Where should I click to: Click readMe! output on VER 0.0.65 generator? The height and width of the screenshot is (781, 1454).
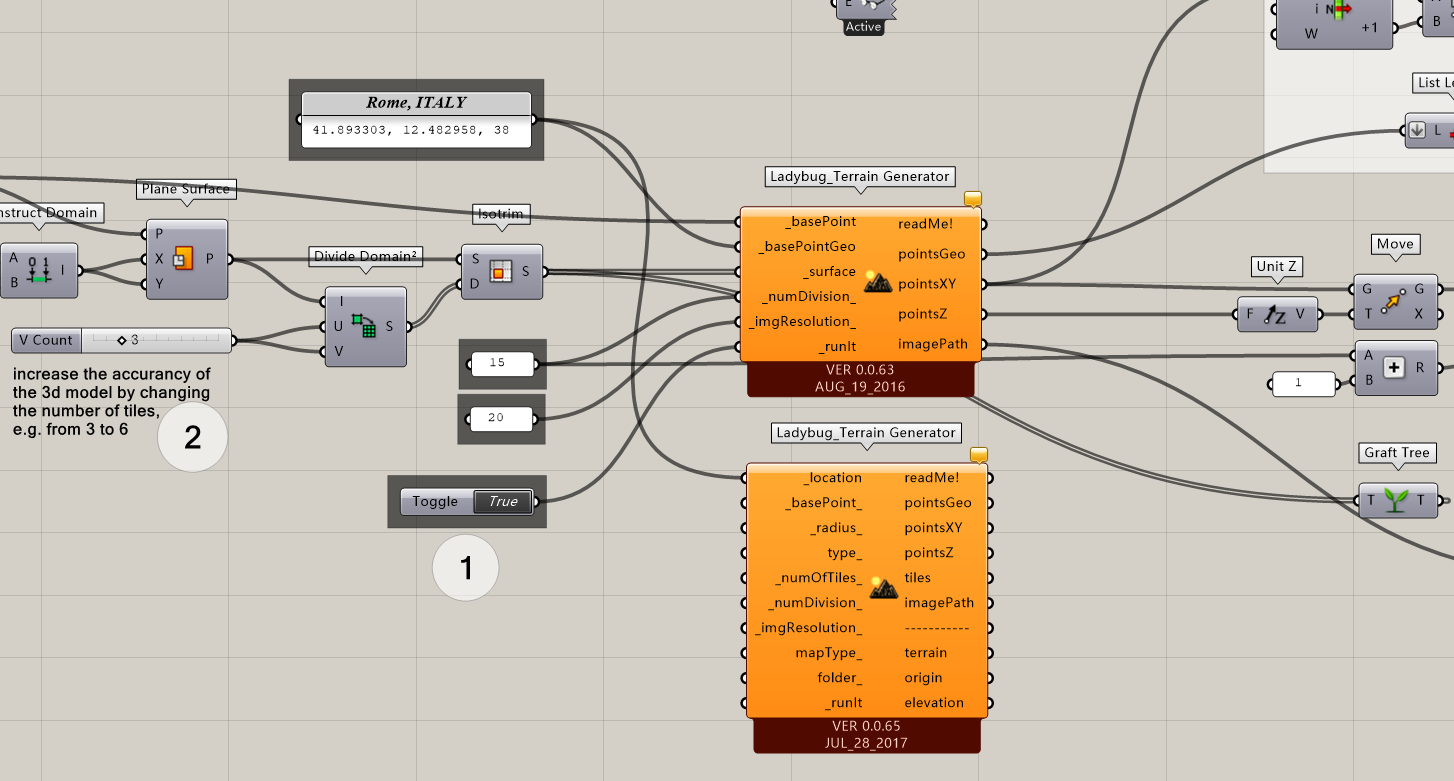[932, 478]
